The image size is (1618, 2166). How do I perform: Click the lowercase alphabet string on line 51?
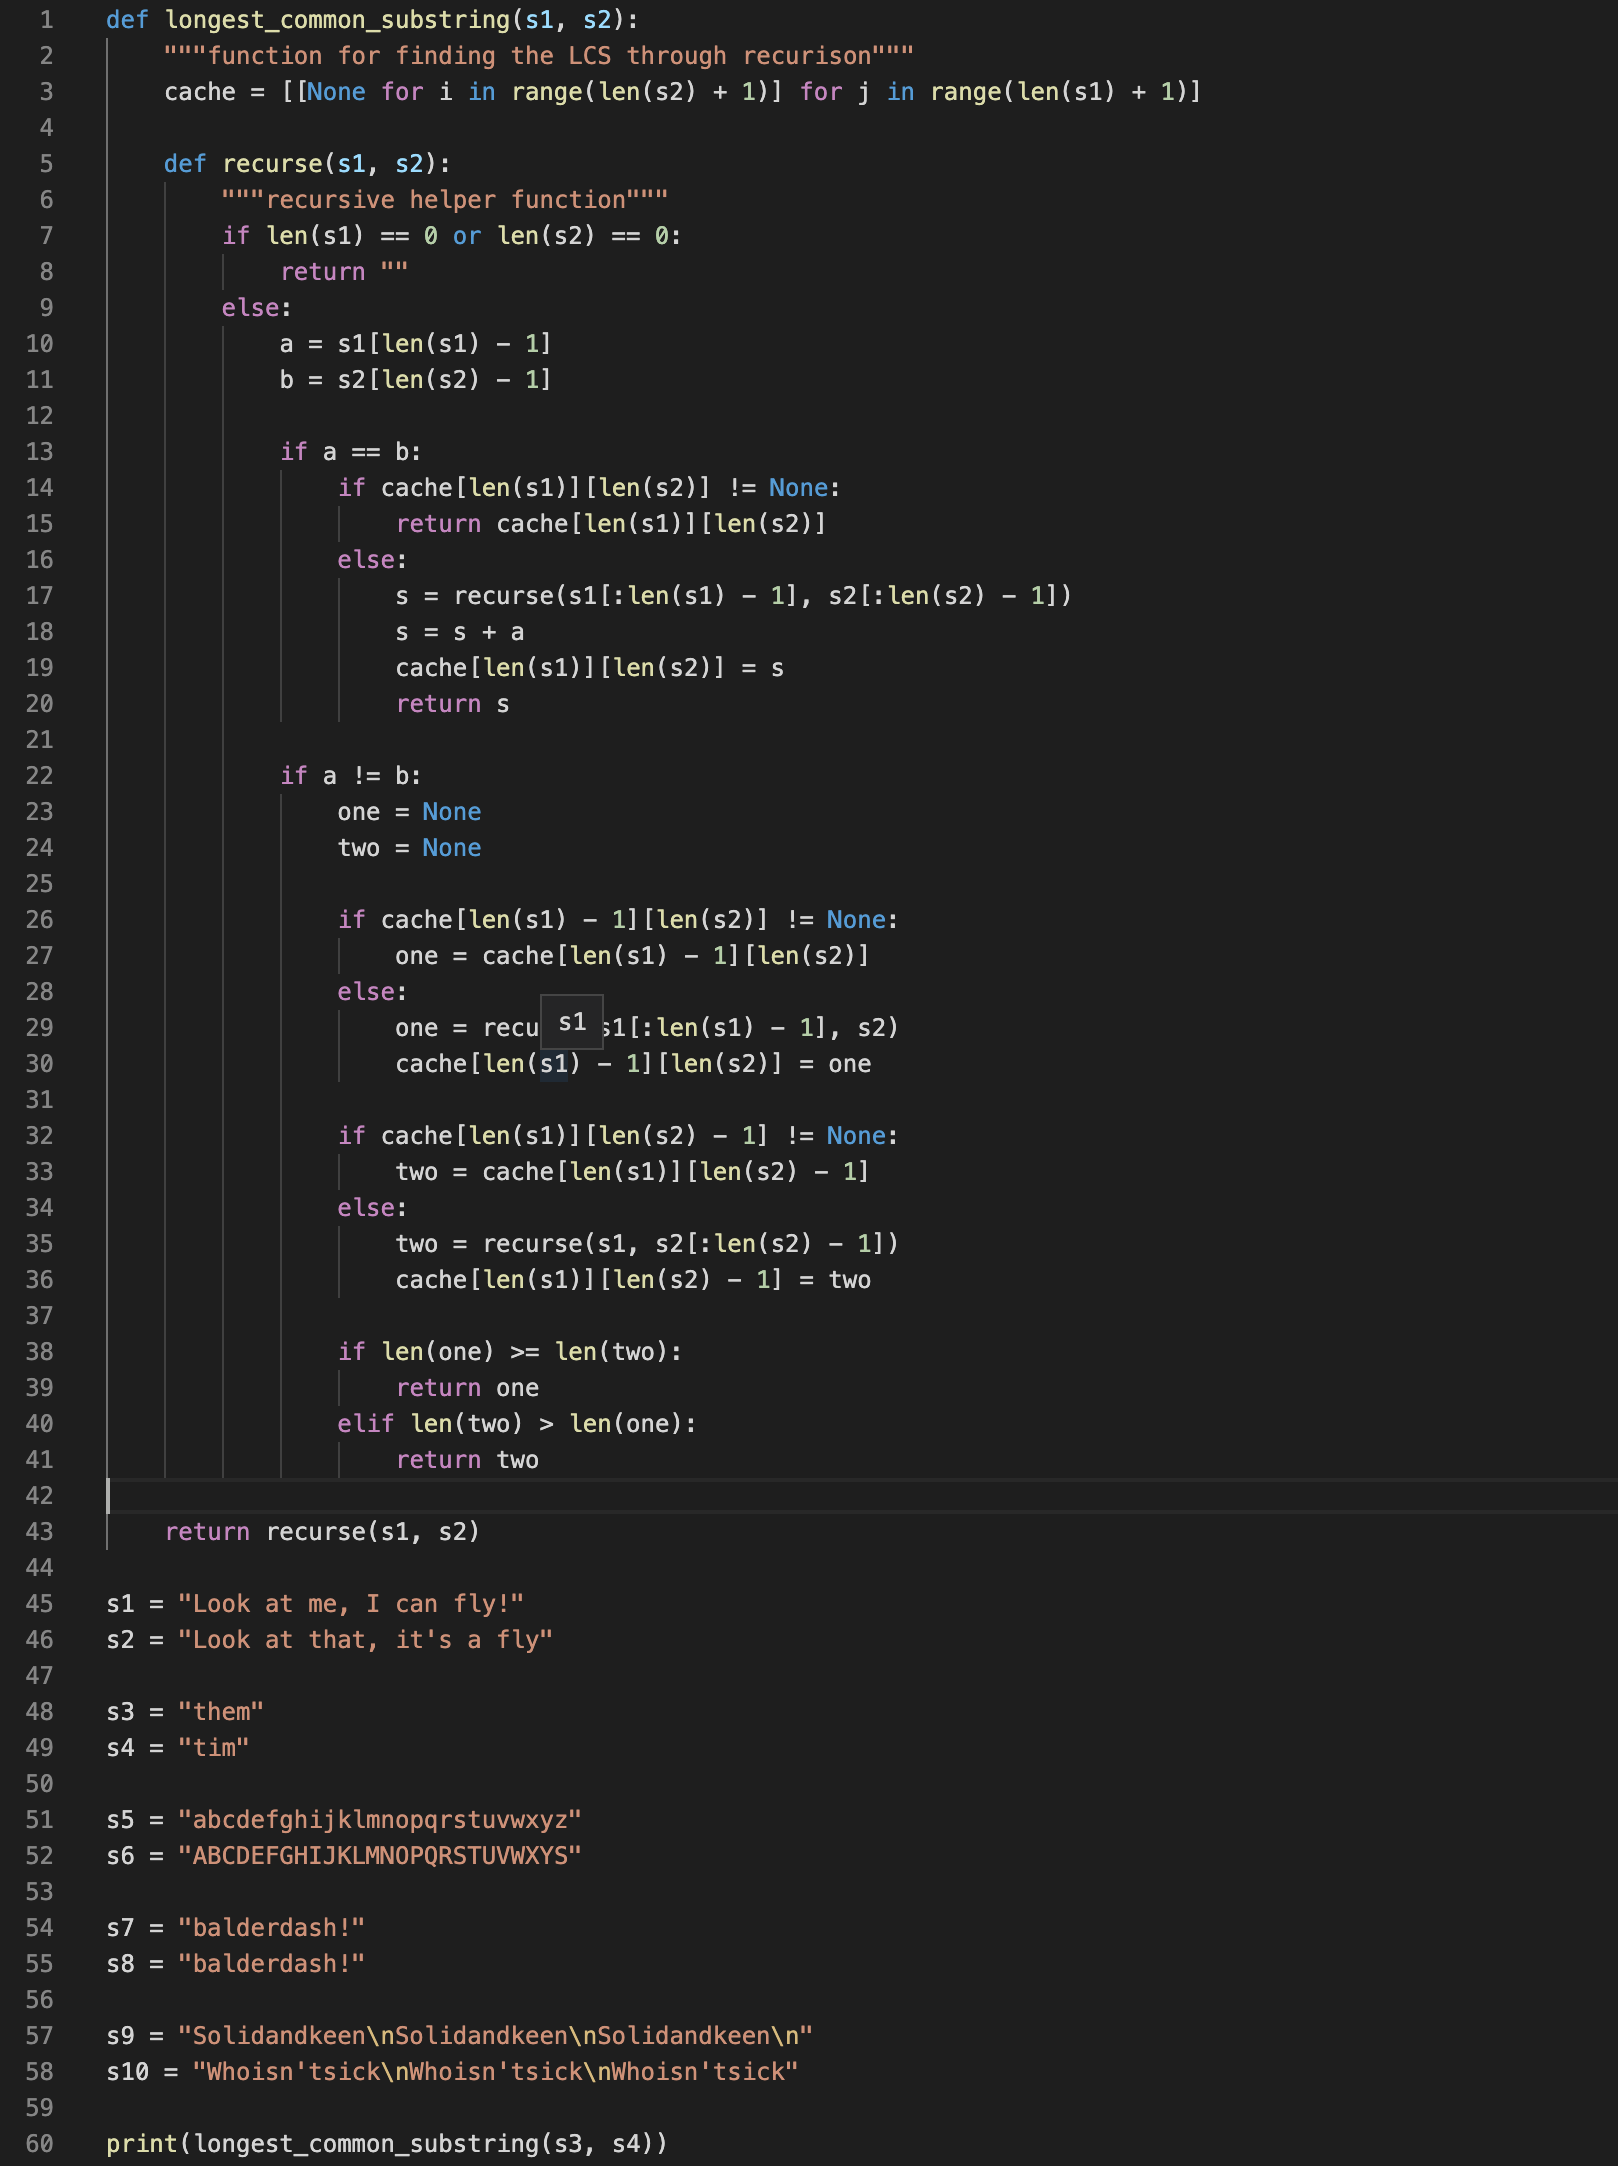pos(380,1820)
